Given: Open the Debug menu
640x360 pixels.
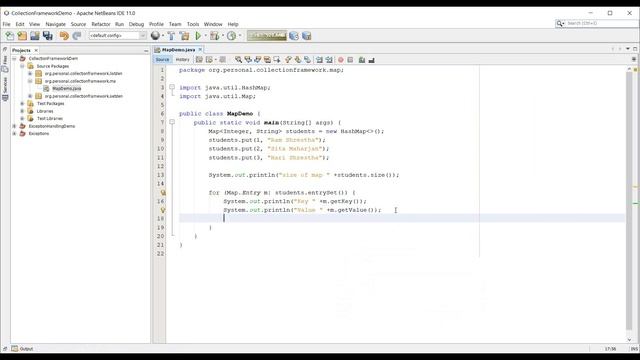Looking at the screenshot, I should [136, 24].
